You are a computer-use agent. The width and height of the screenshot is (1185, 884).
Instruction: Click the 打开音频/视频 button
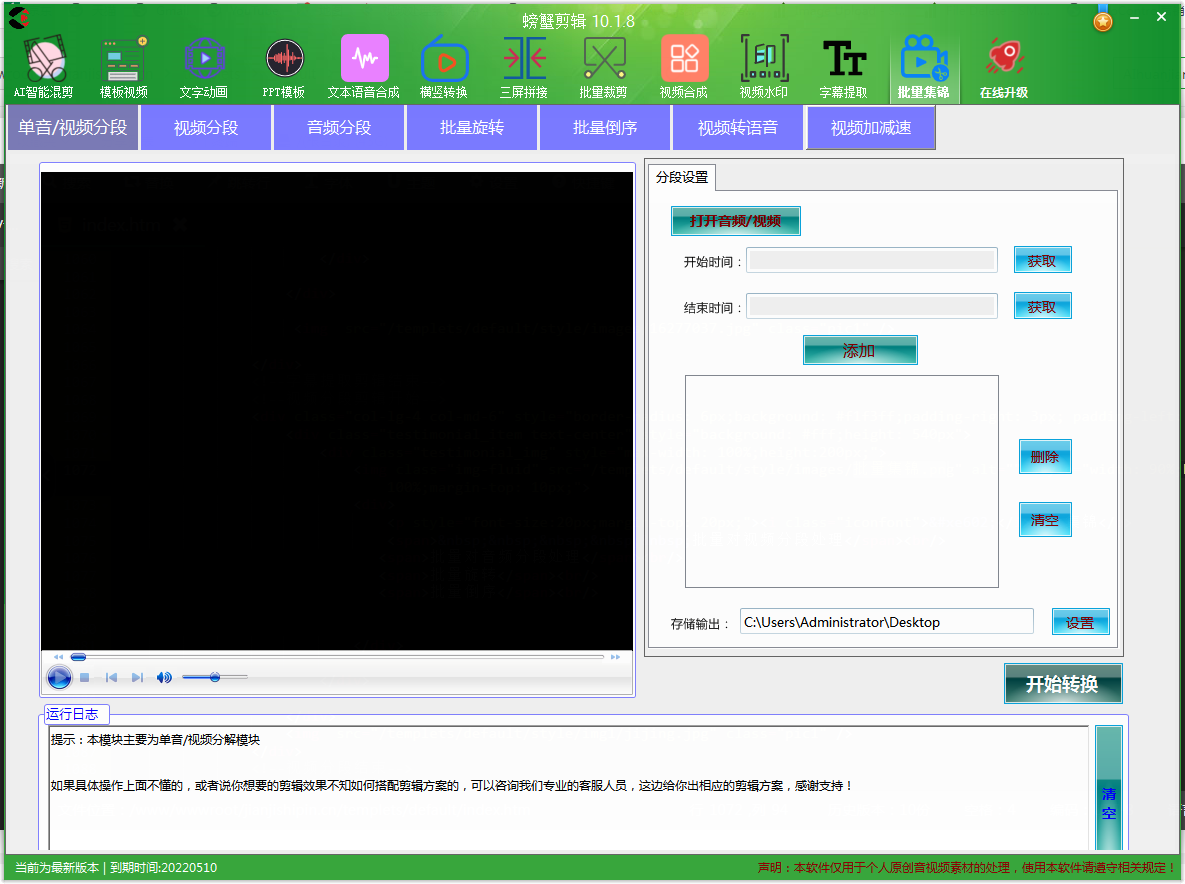736,220
